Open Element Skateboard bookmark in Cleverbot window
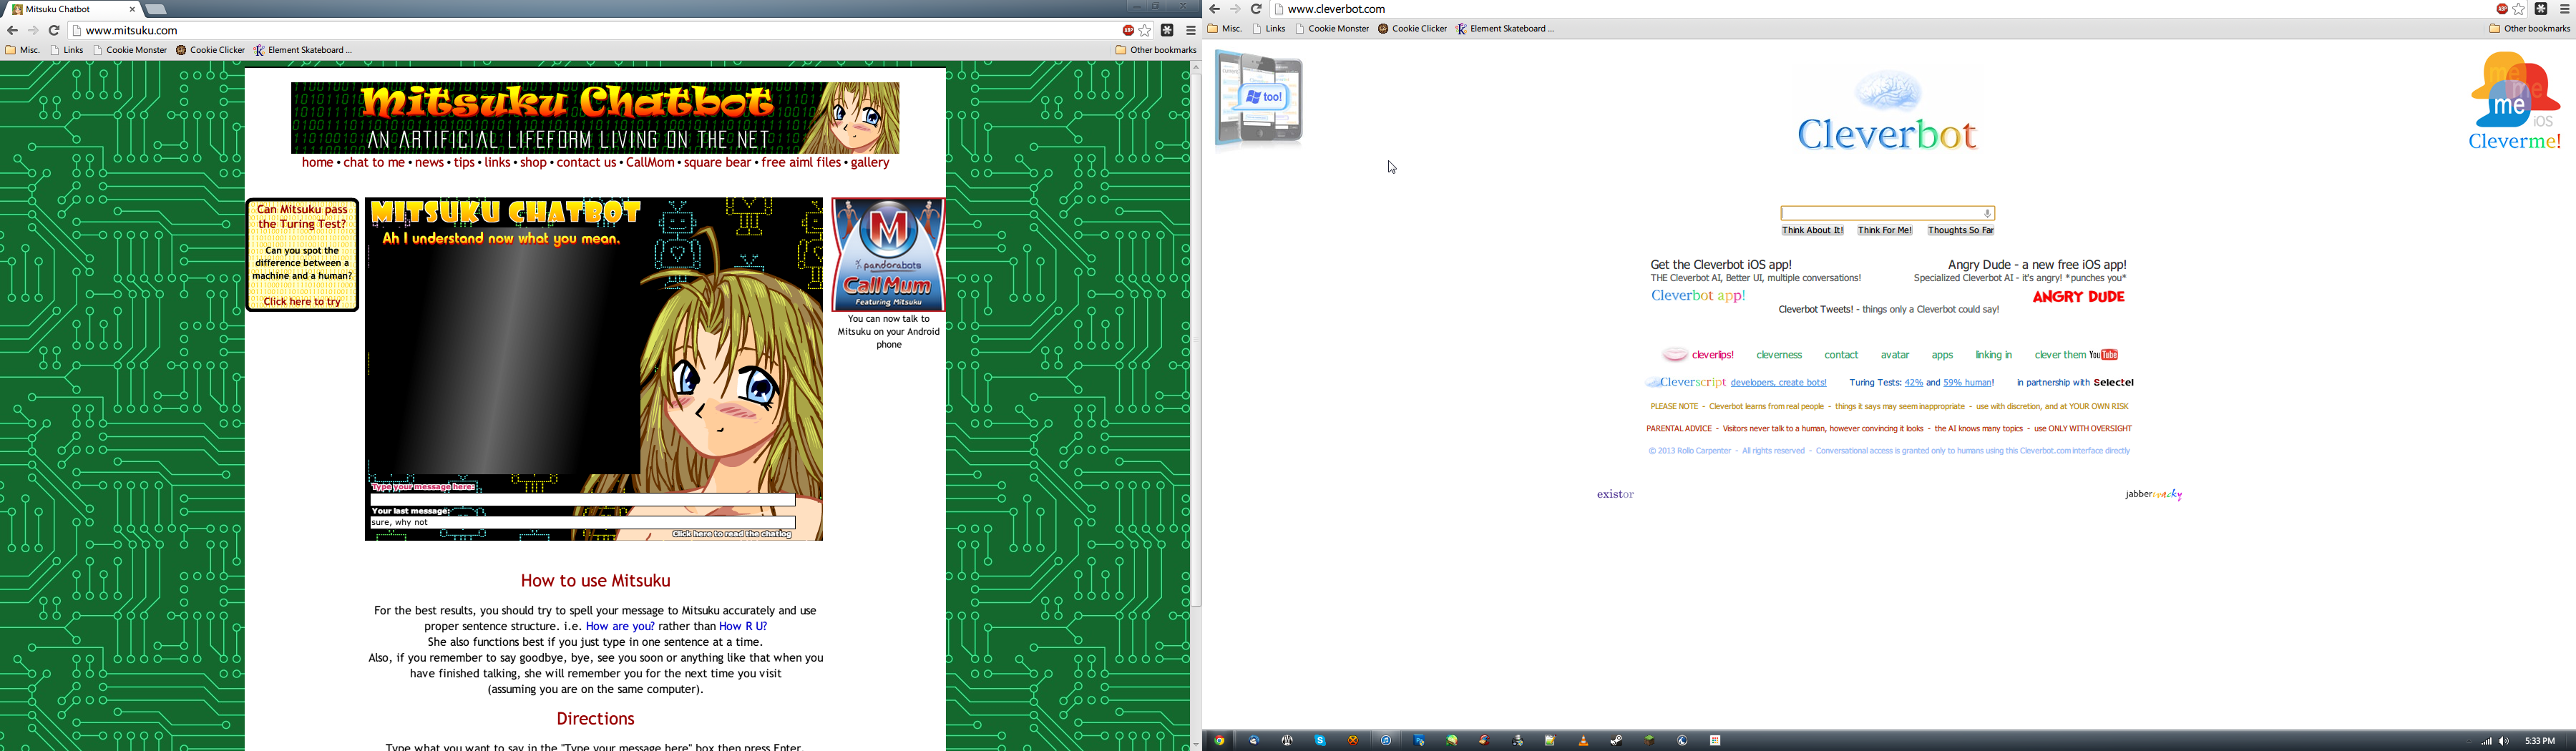 (1505, 29)
